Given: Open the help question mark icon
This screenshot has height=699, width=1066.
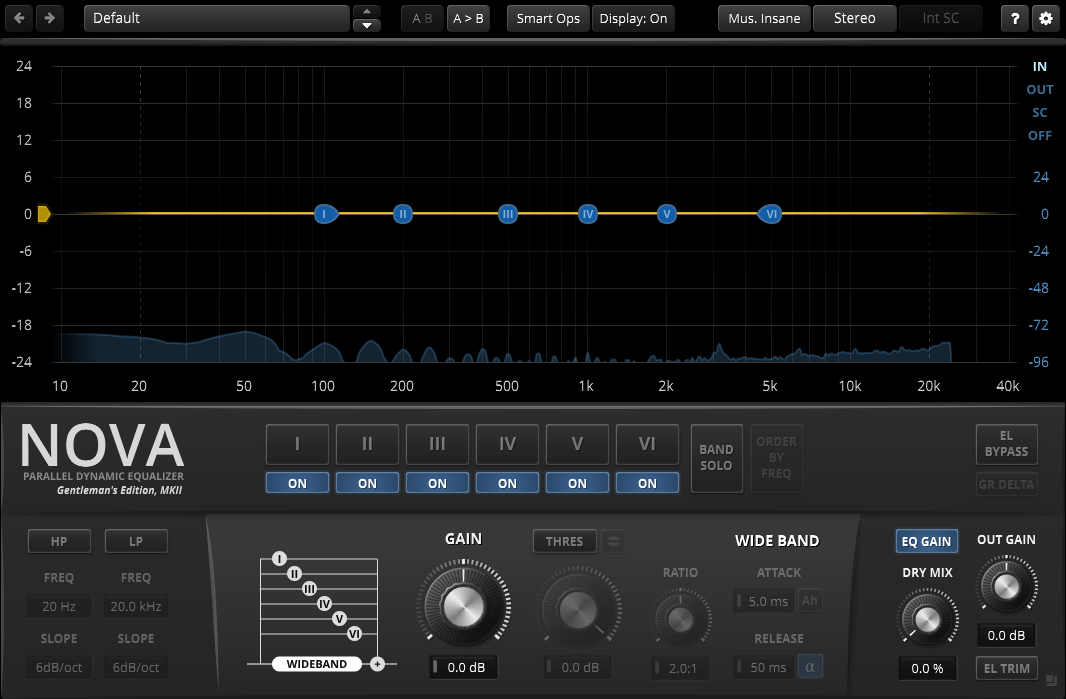Looking at the screenshot, I should click(x=1015, y=18).
